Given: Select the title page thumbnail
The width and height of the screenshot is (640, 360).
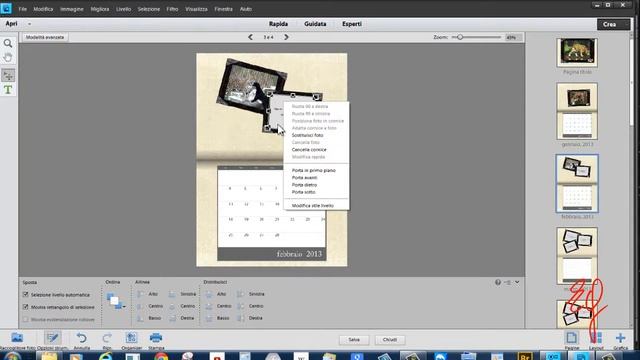Looking at the screenshot, I should point(577,52).
